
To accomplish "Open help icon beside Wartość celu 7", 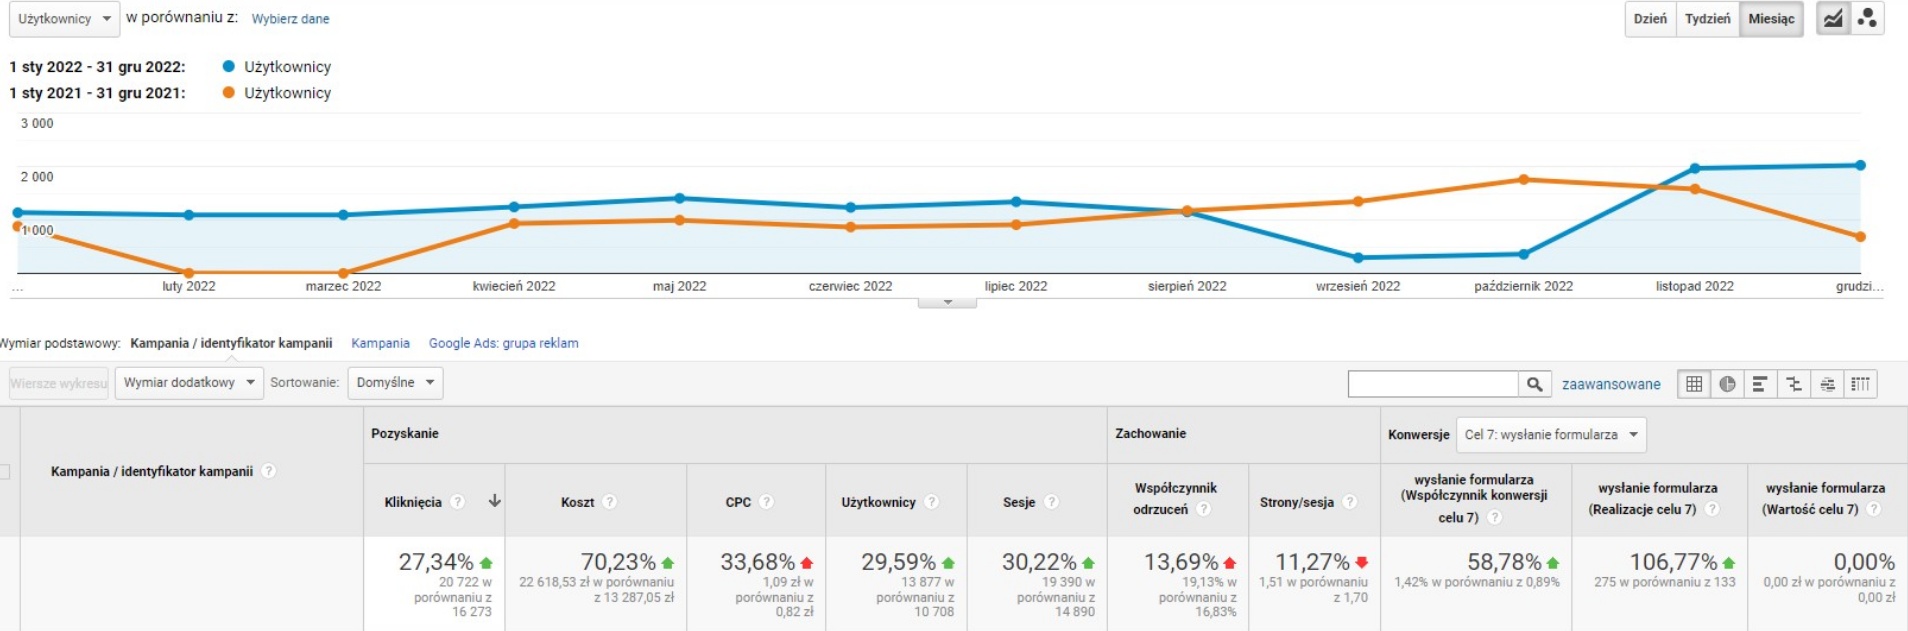I will coord(1874,509).
